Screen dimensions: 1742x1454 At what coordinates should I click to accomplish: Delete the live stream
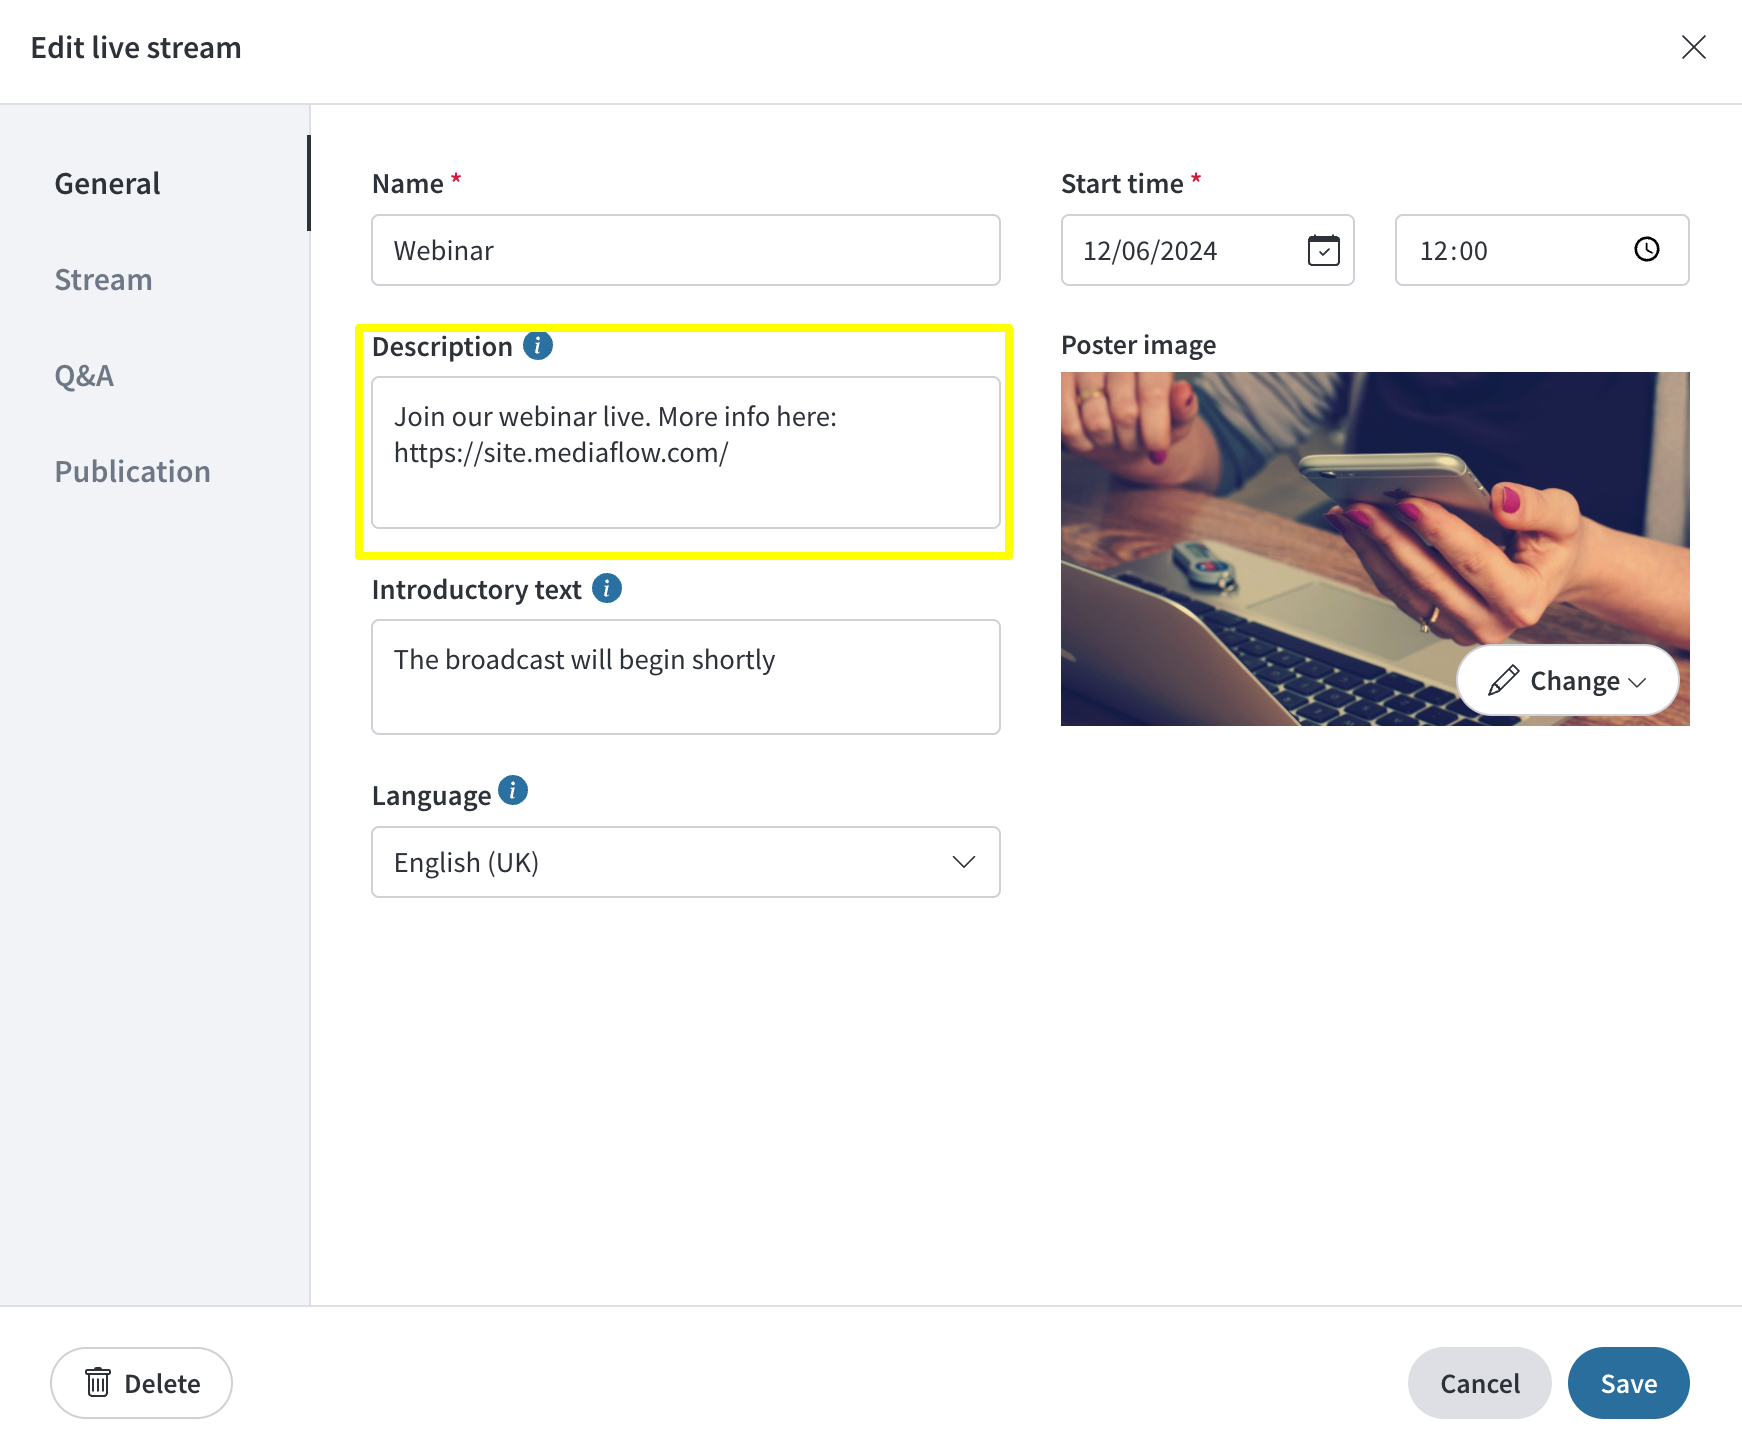click(x=141, y=1383)
